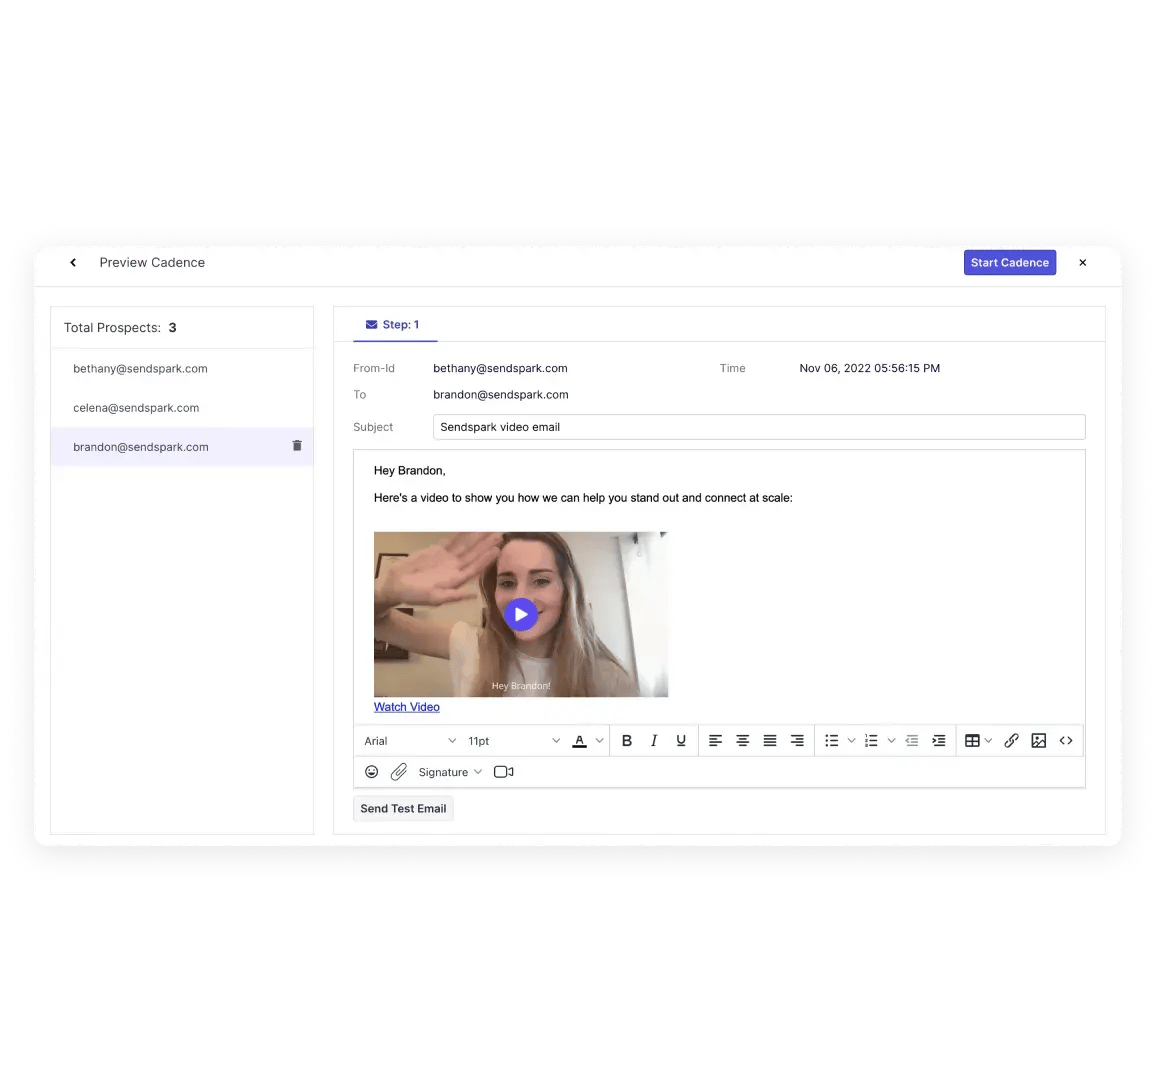Delete brandon@sendspark.com with trash icon

click(297, 445)
